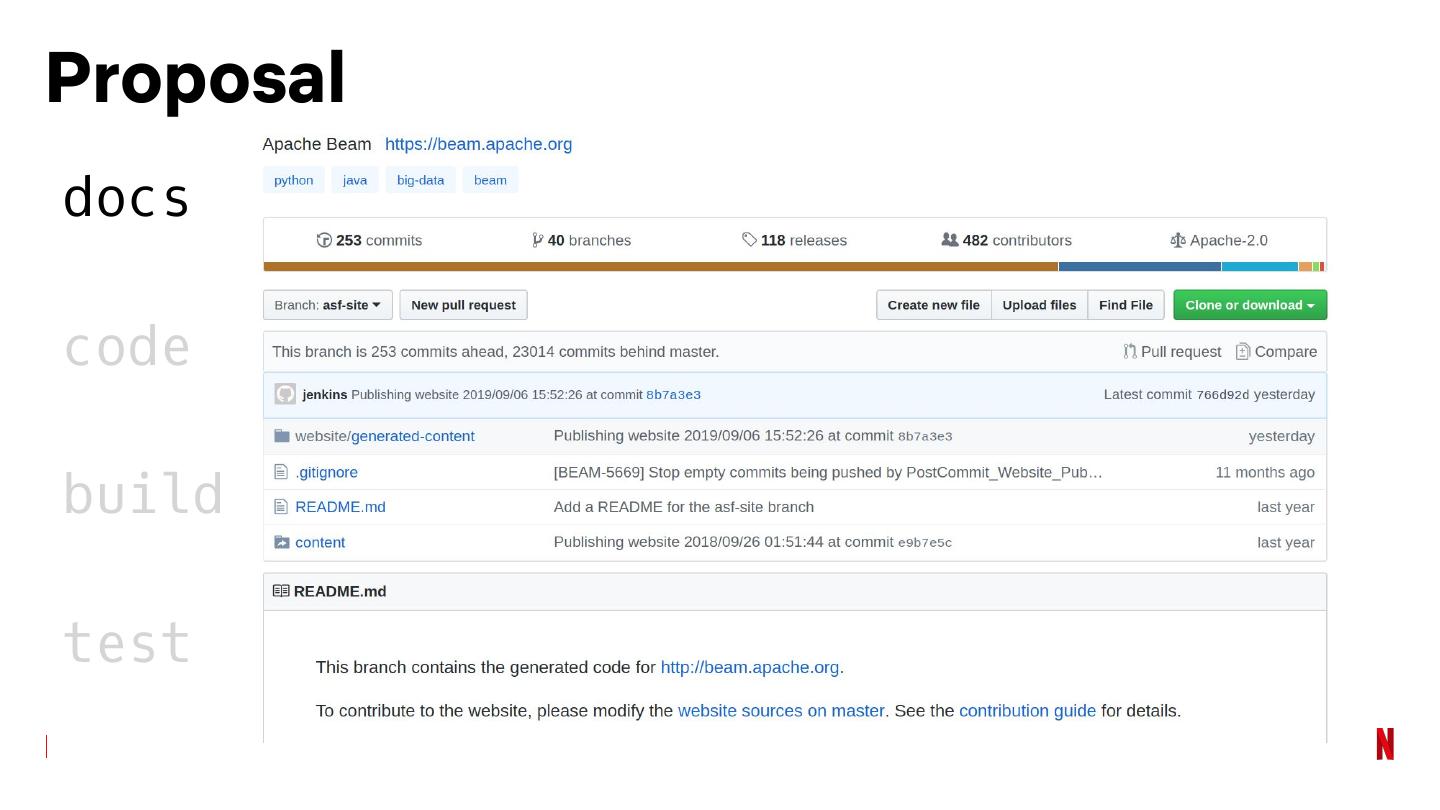The width and height of the screenshot is (1440, 810).
Task: Open the 2018/09/26 publishing website commit message
Action: tap(753, 542)
